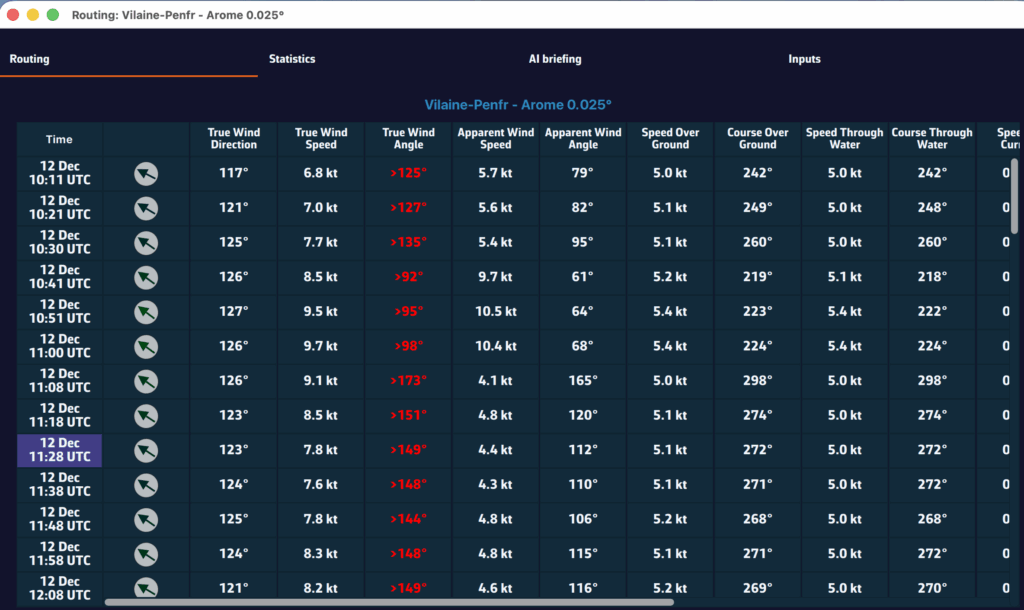Click the Apparent Wind Angle column header
Screen dimensions: 1024x610
point(583,139)
